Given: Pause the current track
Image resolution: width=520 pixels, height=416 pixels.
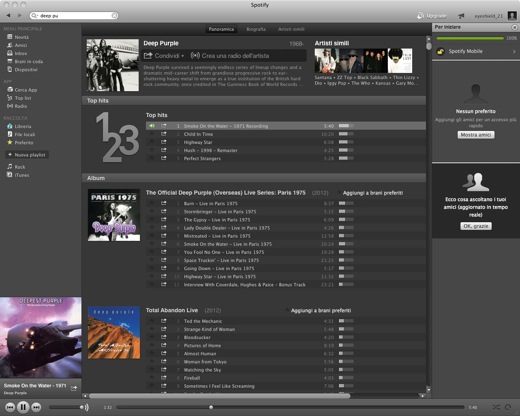Looking at the screenshot, I should click(x=23, y=407).
